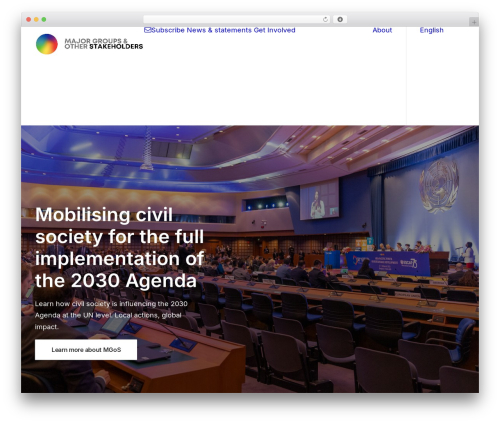
Task: Open the Get Involved menu item
Action: [274, 30]
